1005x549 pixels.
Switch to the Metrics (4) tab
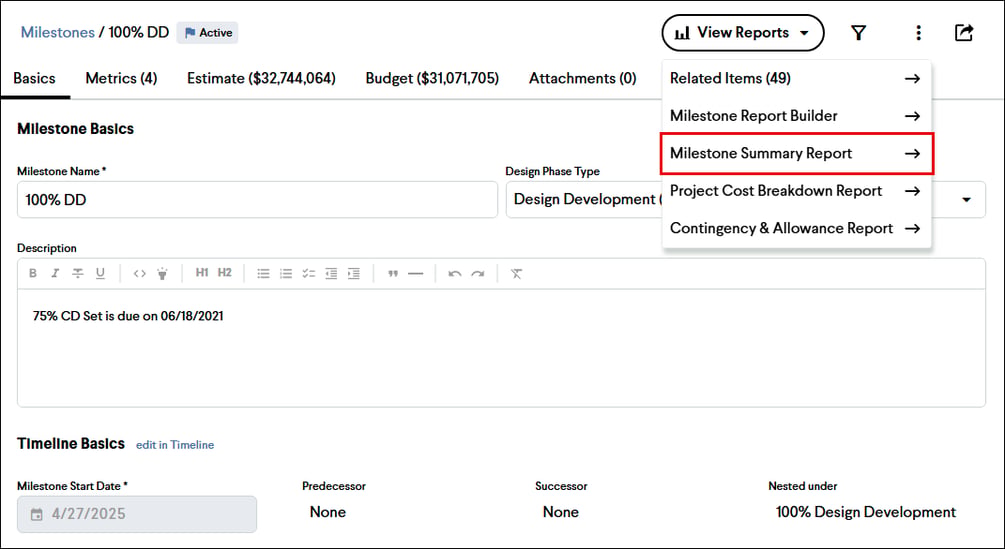(x=121, y=78)
